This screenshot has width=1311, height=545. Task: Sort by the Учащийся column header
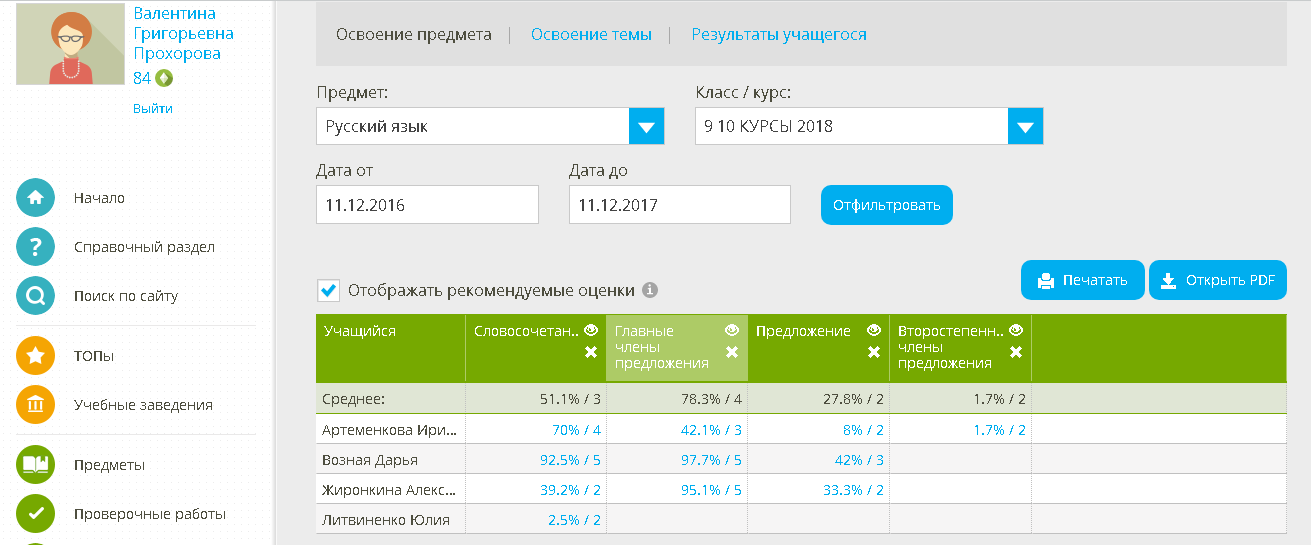click(x=359, y=331)
